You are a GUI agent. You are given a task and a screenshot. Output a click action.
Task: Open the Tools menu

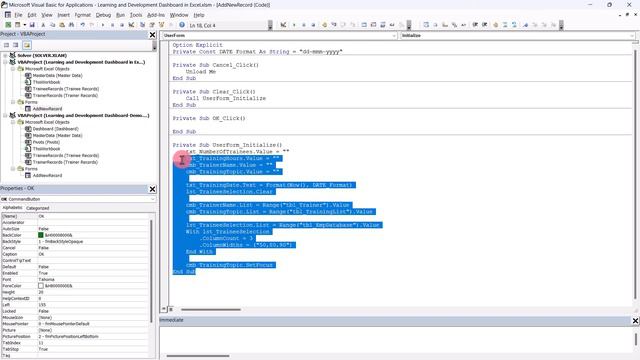pyautogui.click(x=136, y=15)
